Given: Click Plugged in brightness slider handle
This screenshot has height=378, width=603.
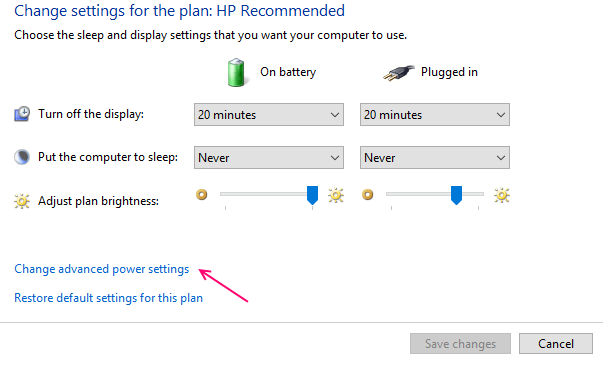Looking at the screenshot, I should pyautogui.click(x=456, y=195).
